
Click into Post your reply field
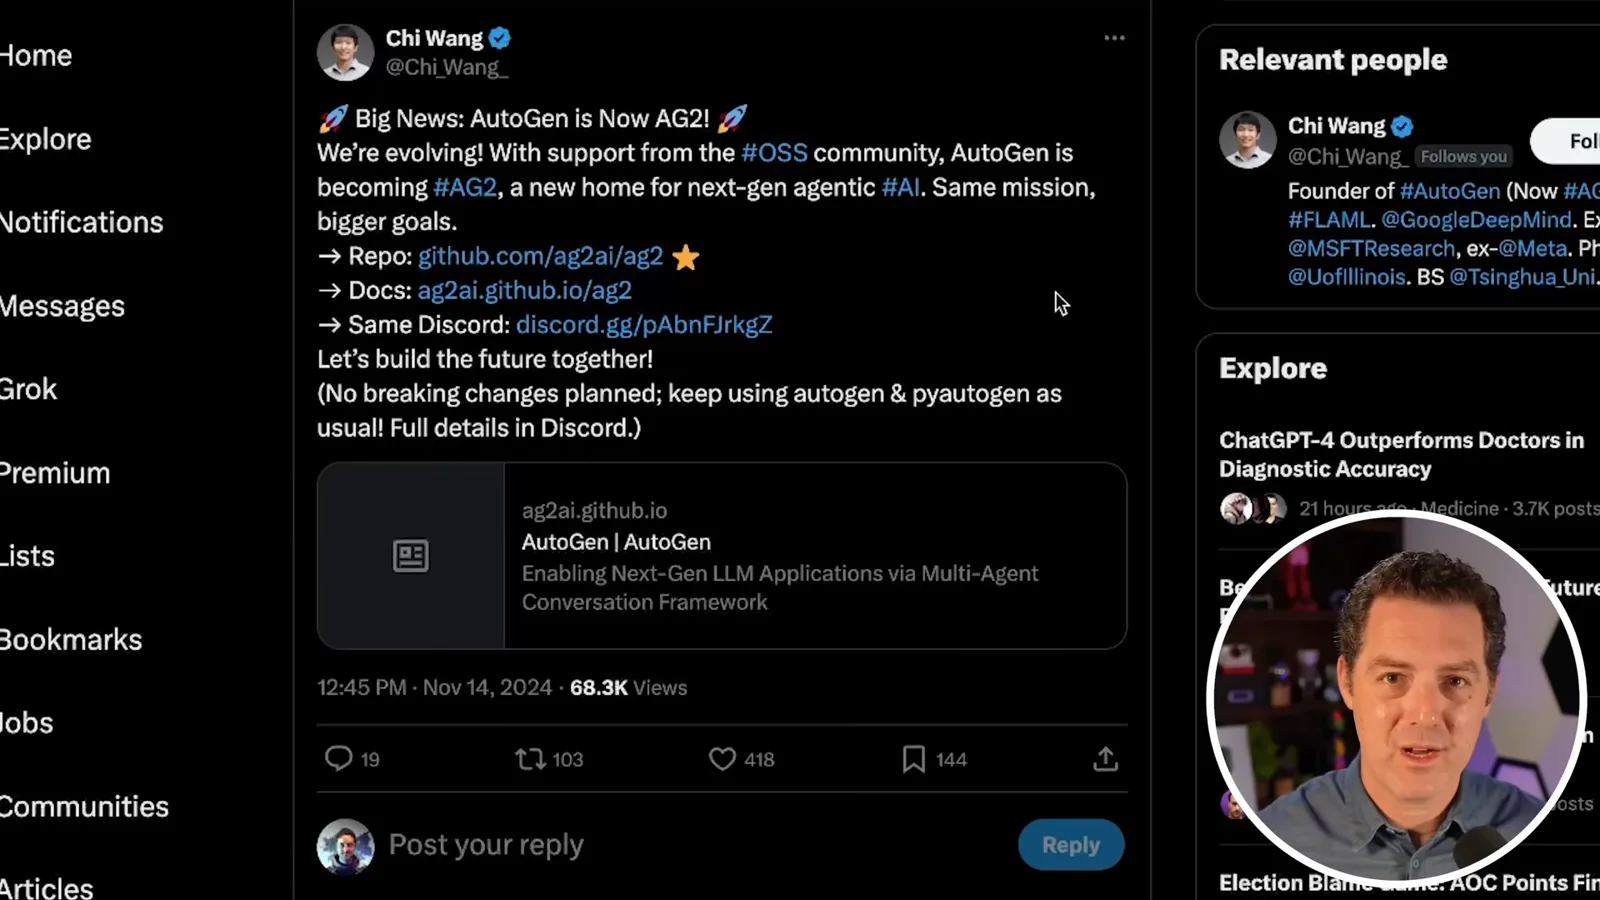coord(690,845)
